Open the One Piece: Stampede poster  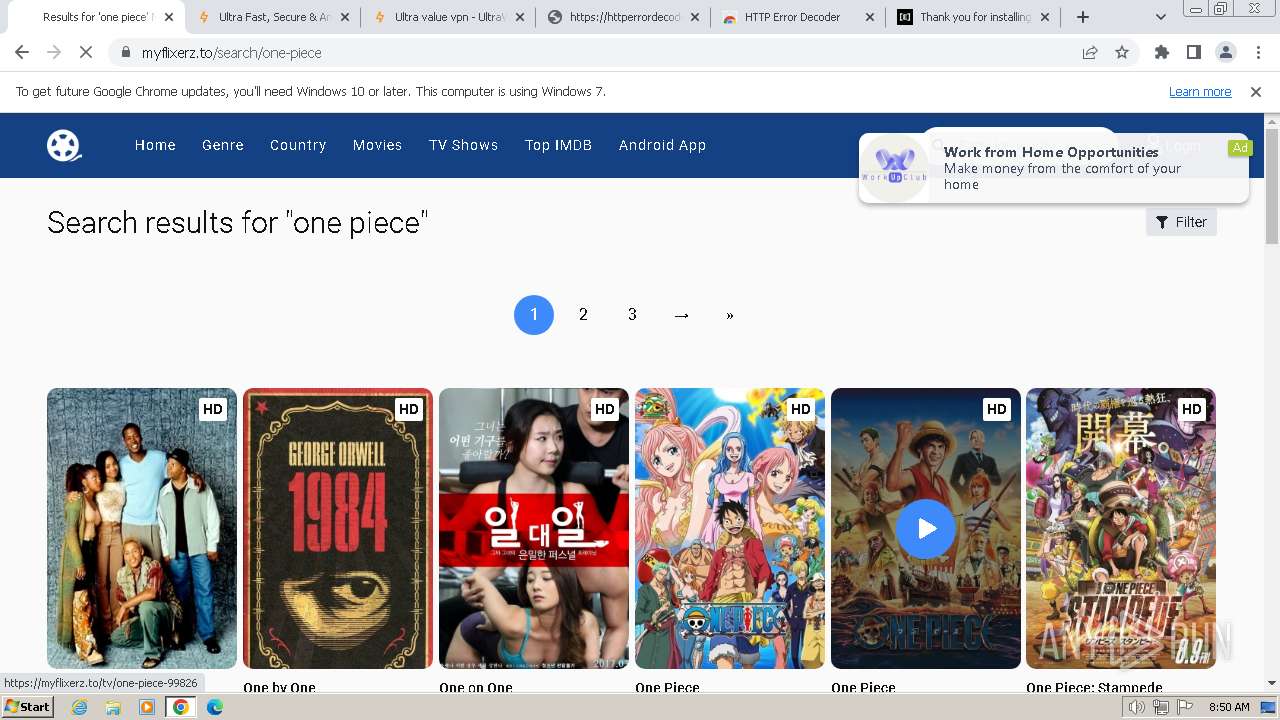(x=1121, y=528)
